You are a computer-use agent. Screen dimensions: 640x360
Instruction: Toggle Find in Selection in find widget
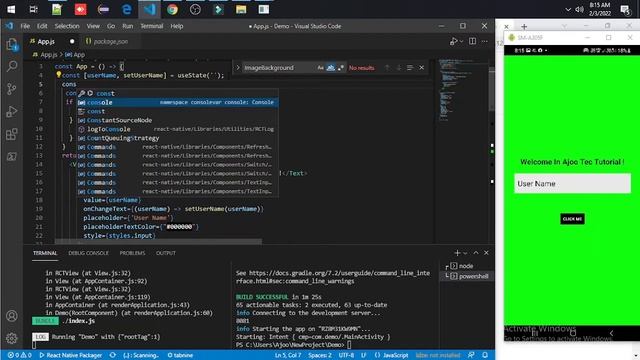410,68
